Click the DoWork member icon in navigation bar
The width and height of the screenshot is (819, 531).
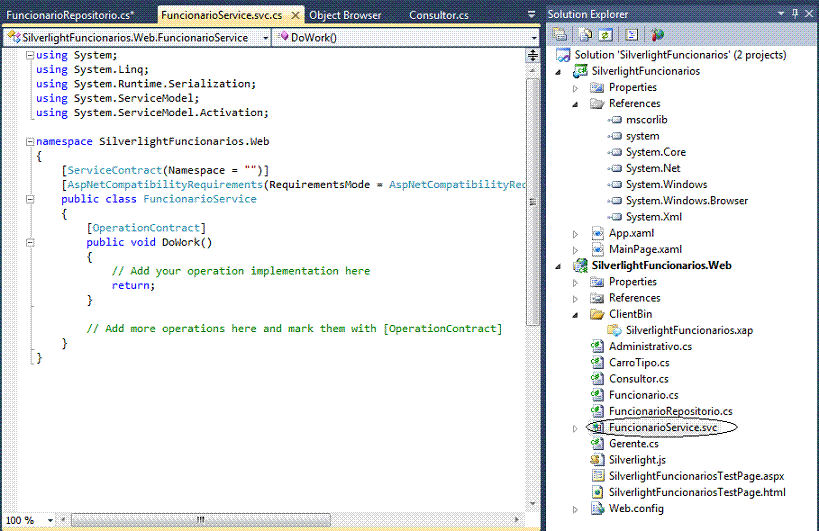(284, 37)
